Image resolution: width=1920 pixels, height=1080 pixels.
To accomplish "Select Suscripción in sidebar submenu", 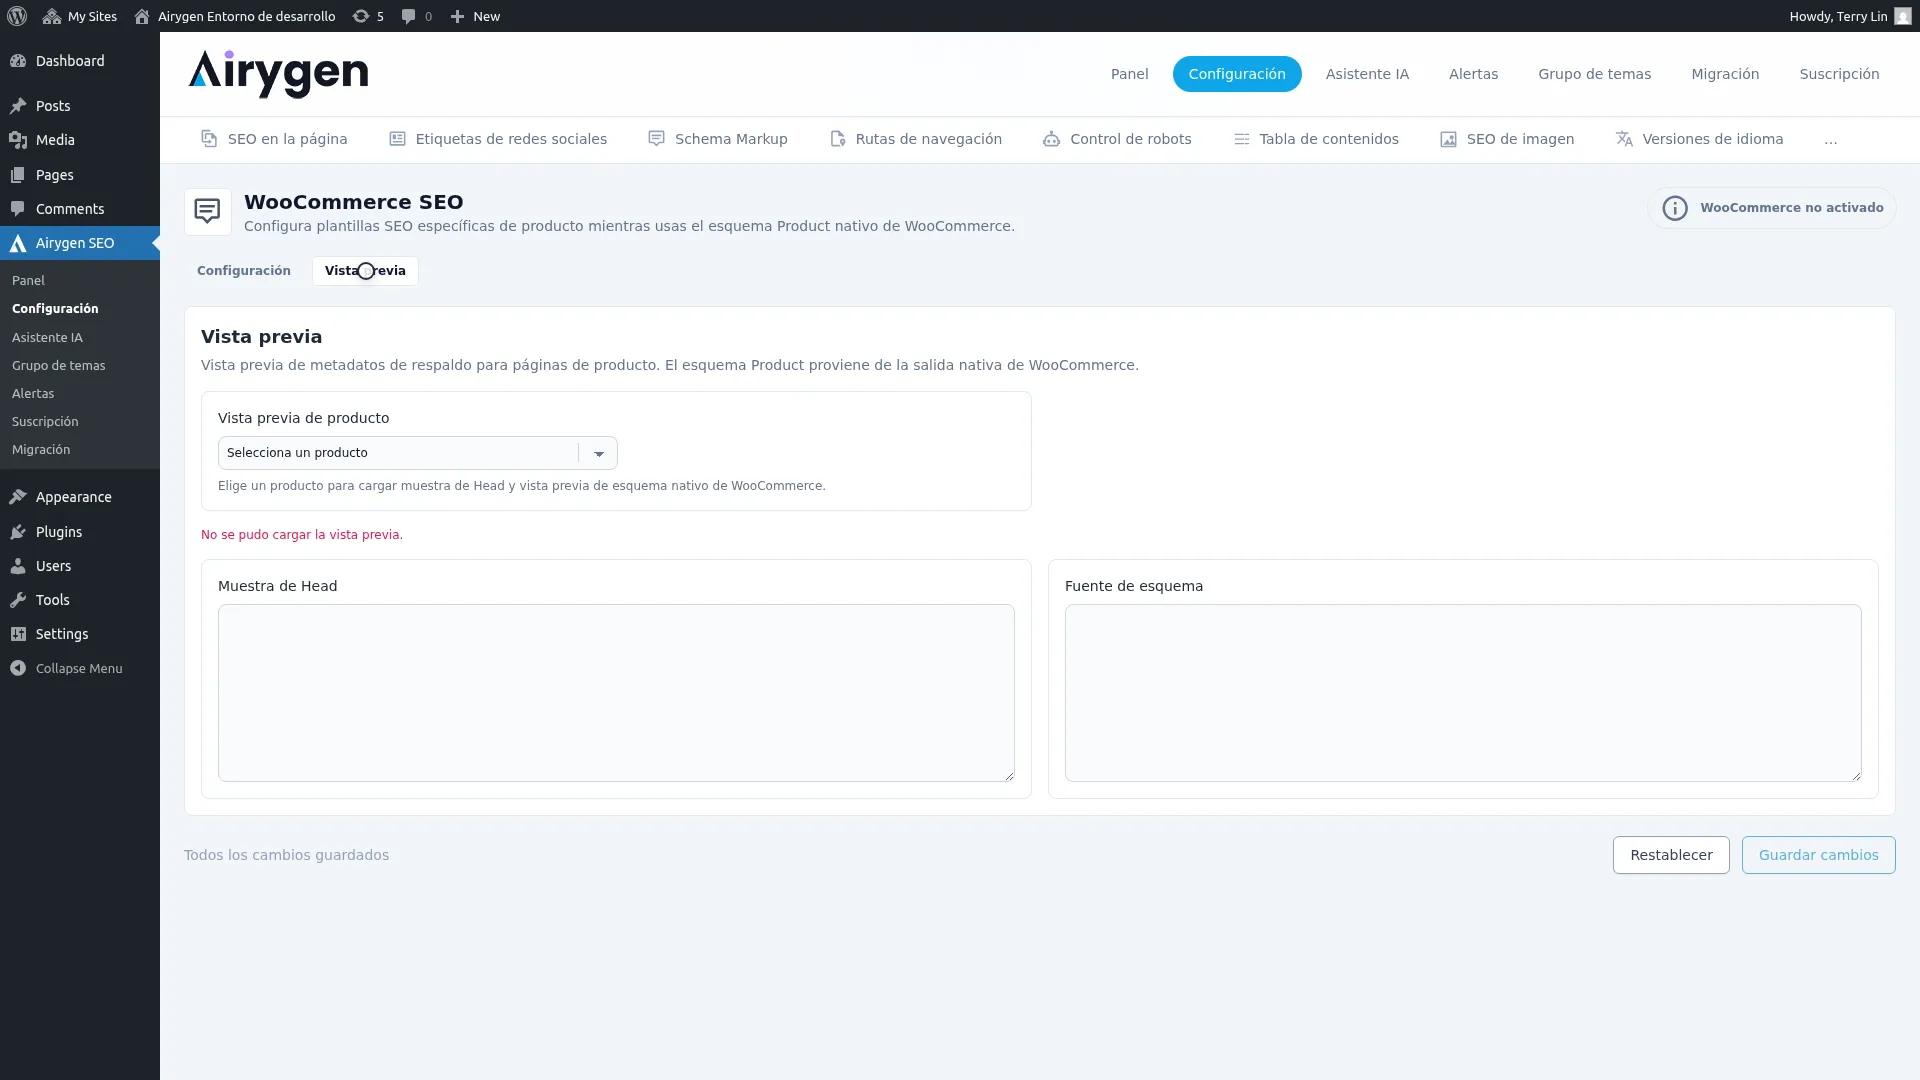I will (45, 421).
